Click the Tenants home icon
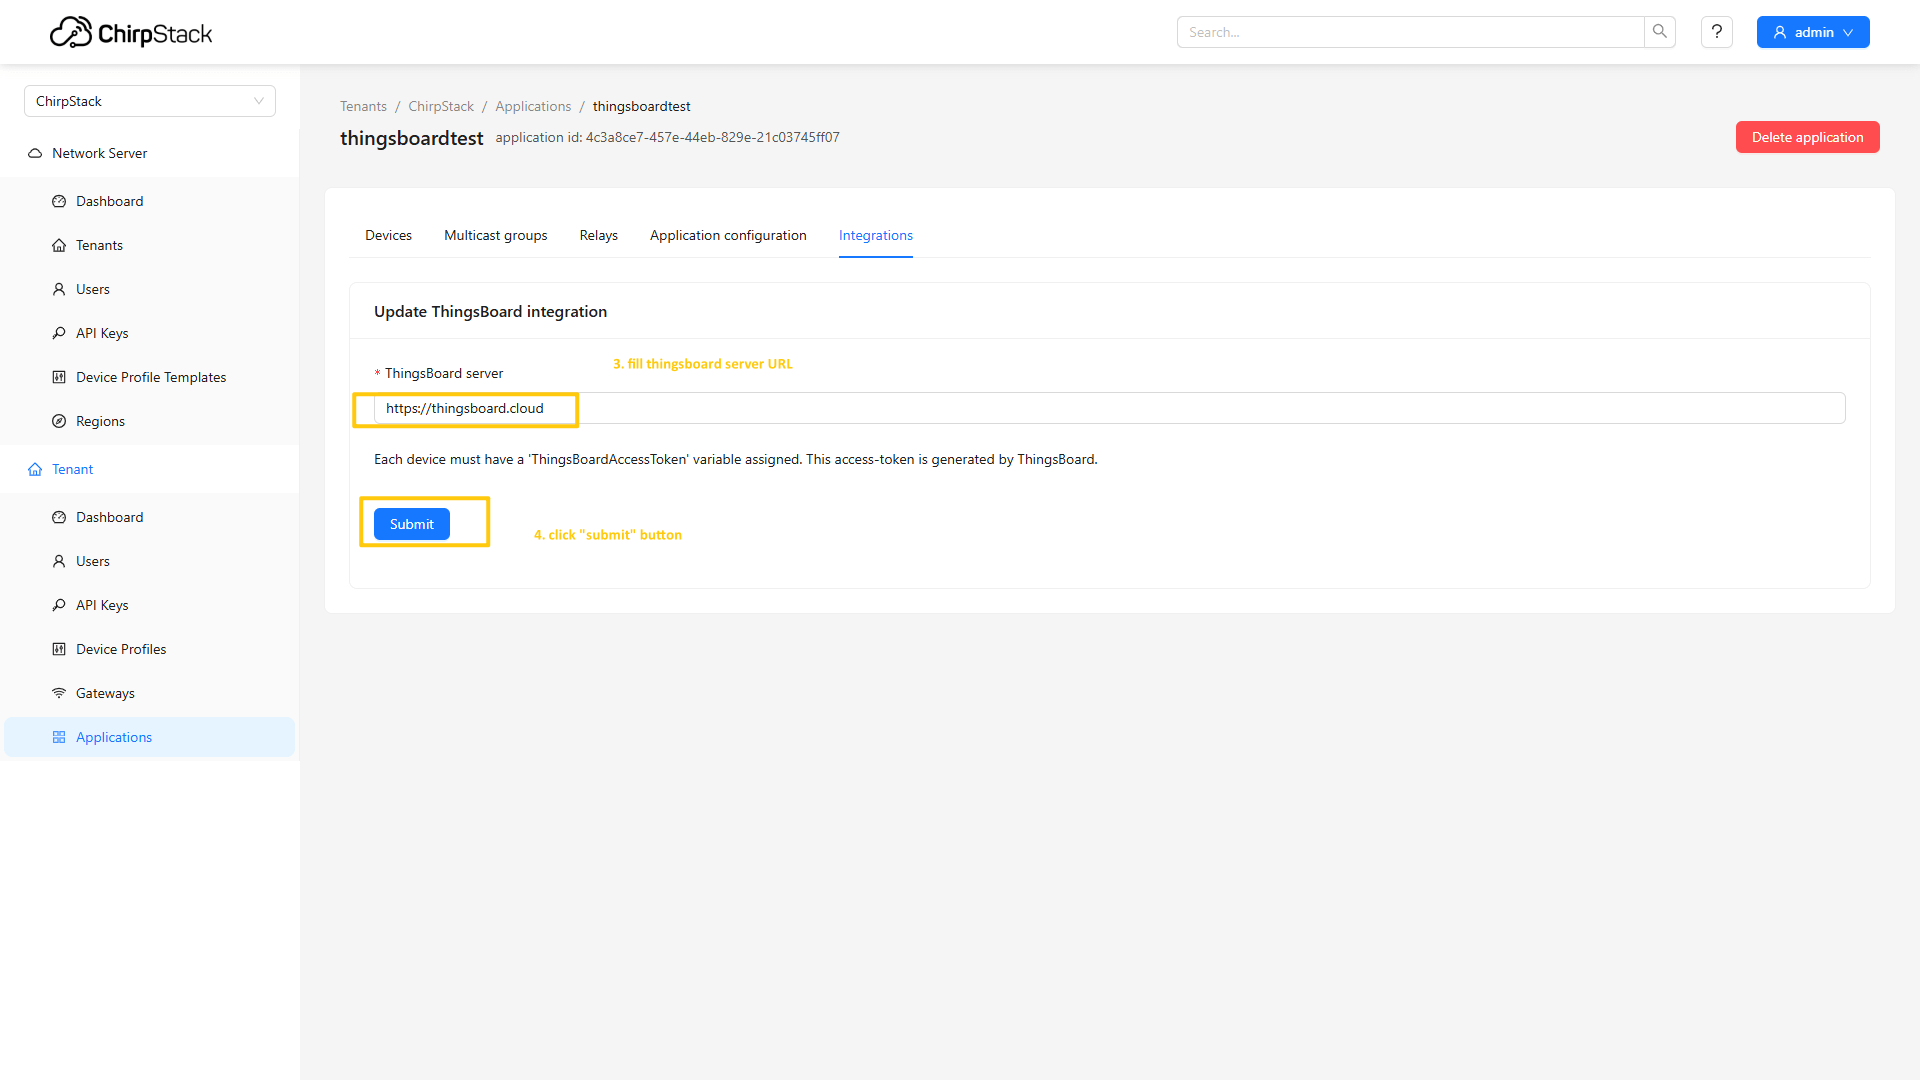1920x1080 pixels. pos(59,245)
